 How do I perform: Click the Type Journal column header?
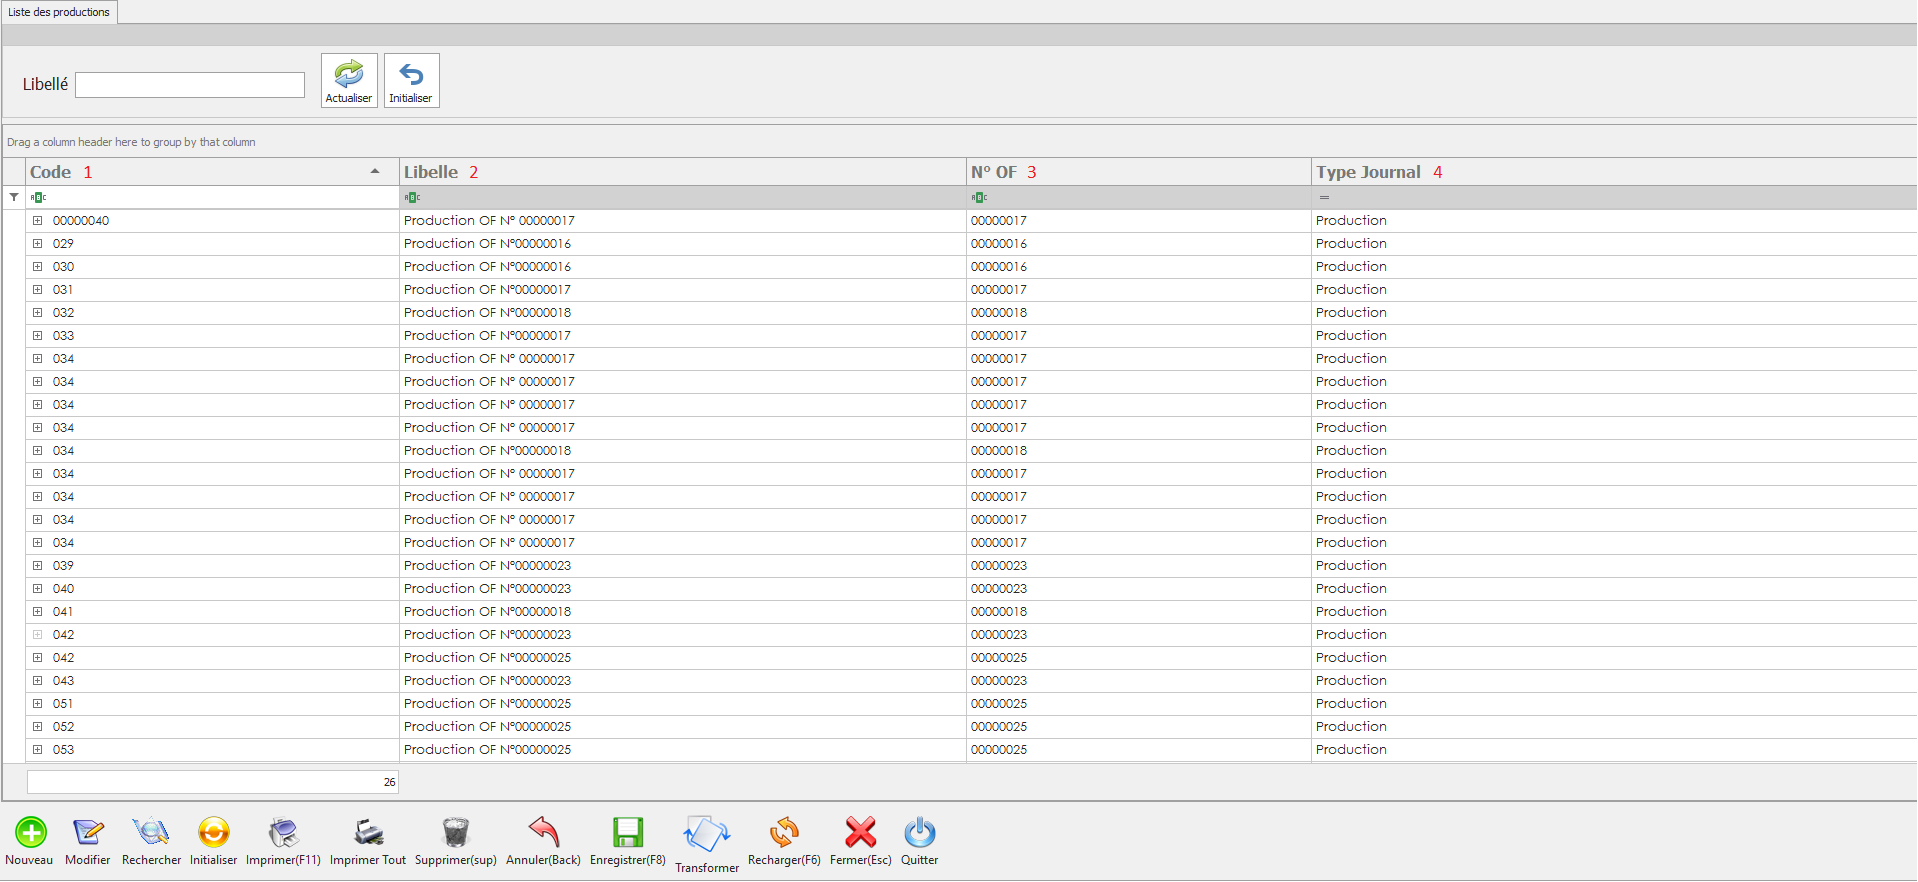point(1368,172)
